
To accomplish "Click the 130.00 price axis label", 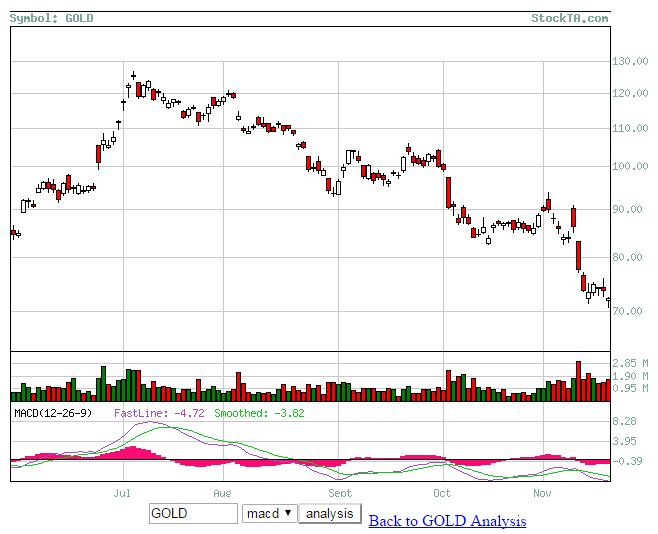I will [630, 61].
